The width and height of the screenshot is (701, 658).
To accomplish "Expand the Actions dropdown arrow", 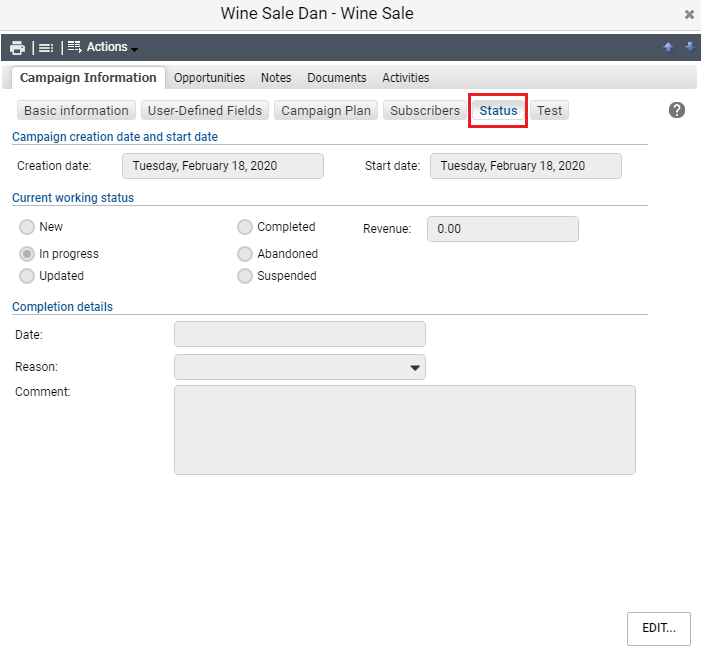I will 135,49.
